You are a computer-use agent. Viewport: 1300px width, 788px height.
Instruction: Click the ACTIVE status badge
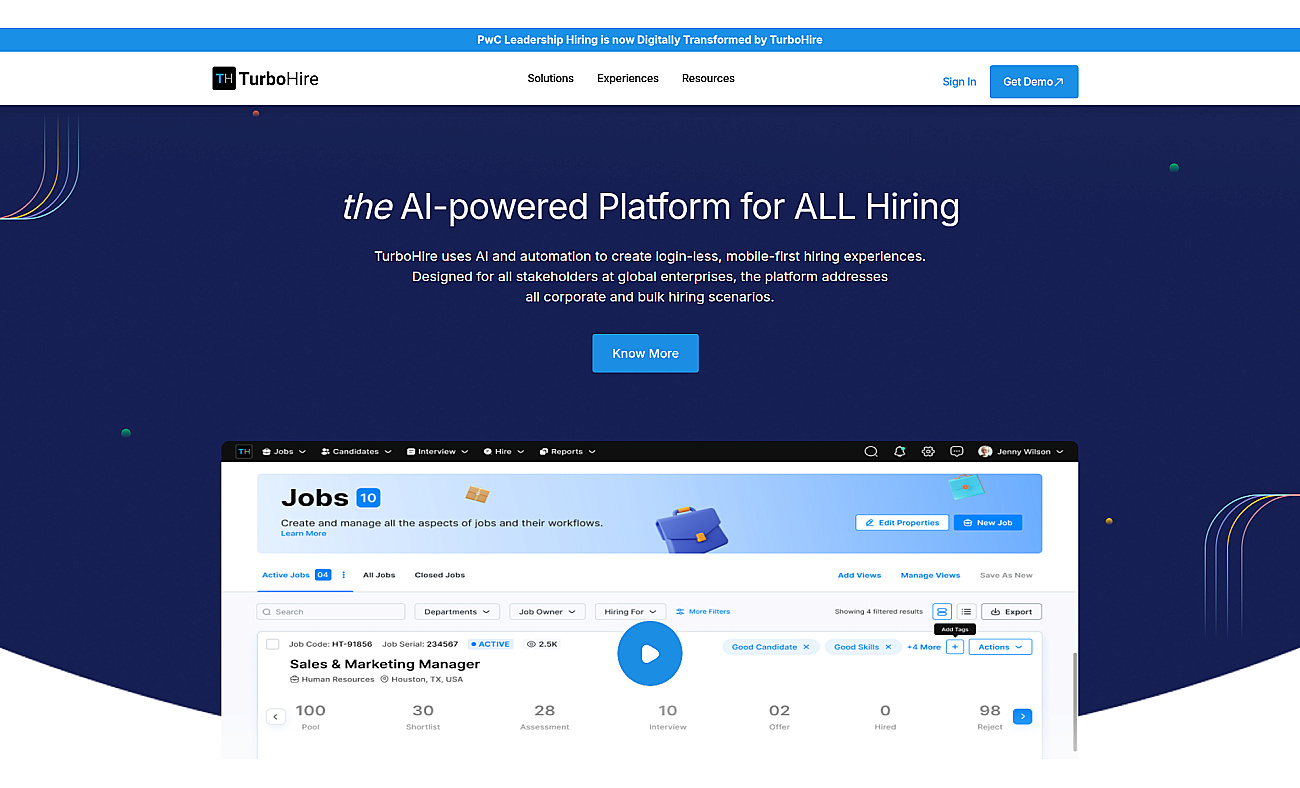(490, 644)
